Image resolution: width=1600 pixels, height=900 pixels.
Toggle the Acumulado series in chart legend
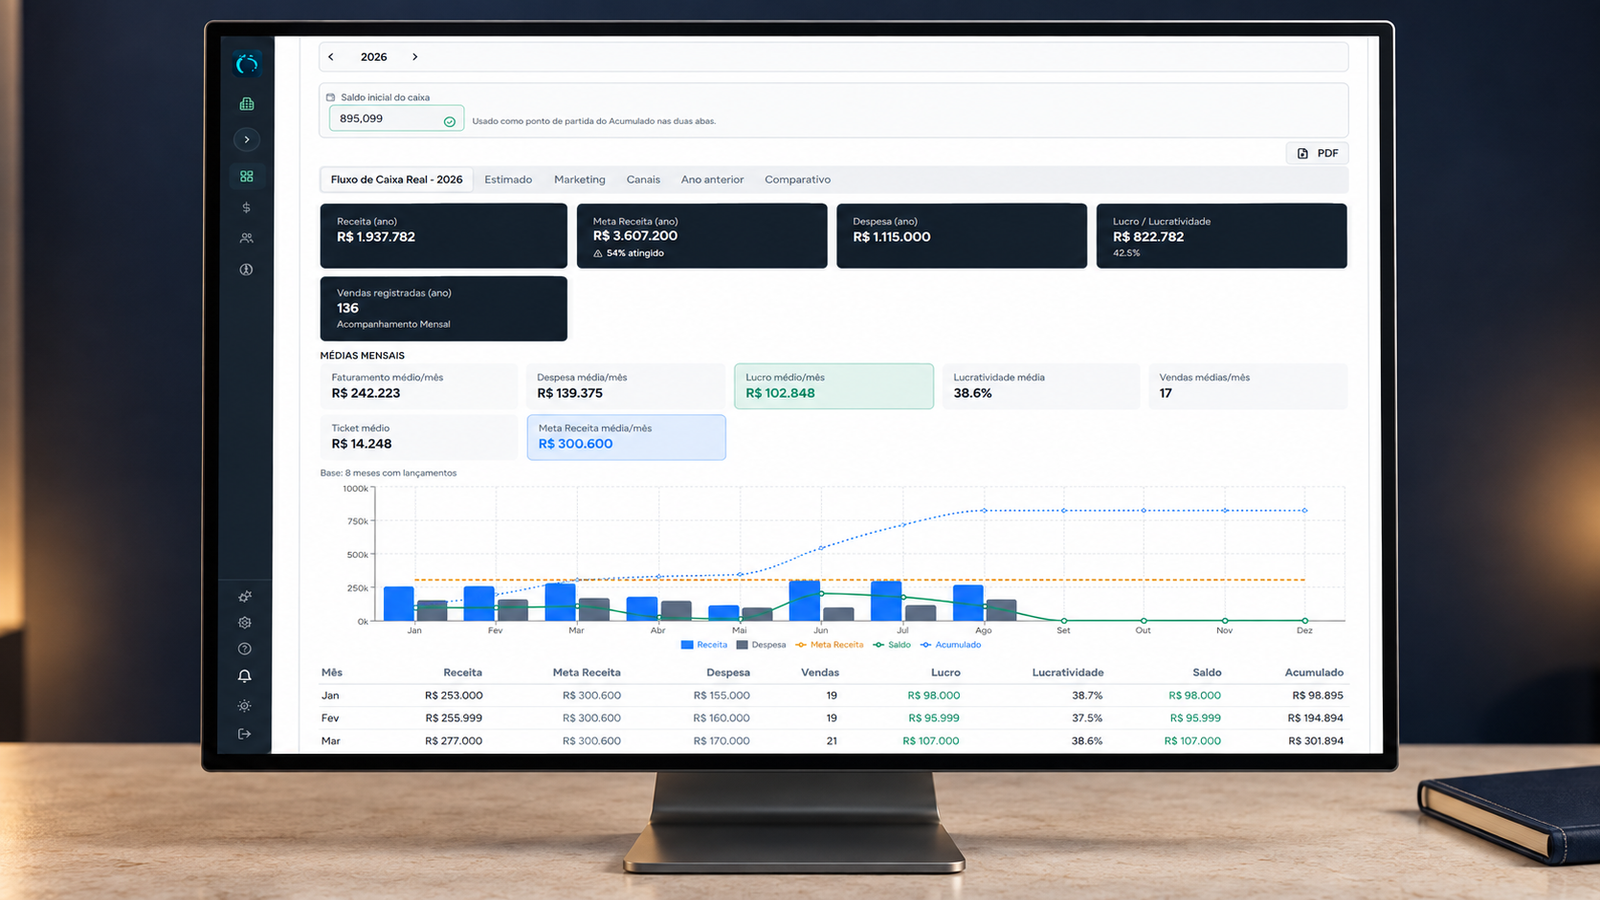tap(951, 645)
